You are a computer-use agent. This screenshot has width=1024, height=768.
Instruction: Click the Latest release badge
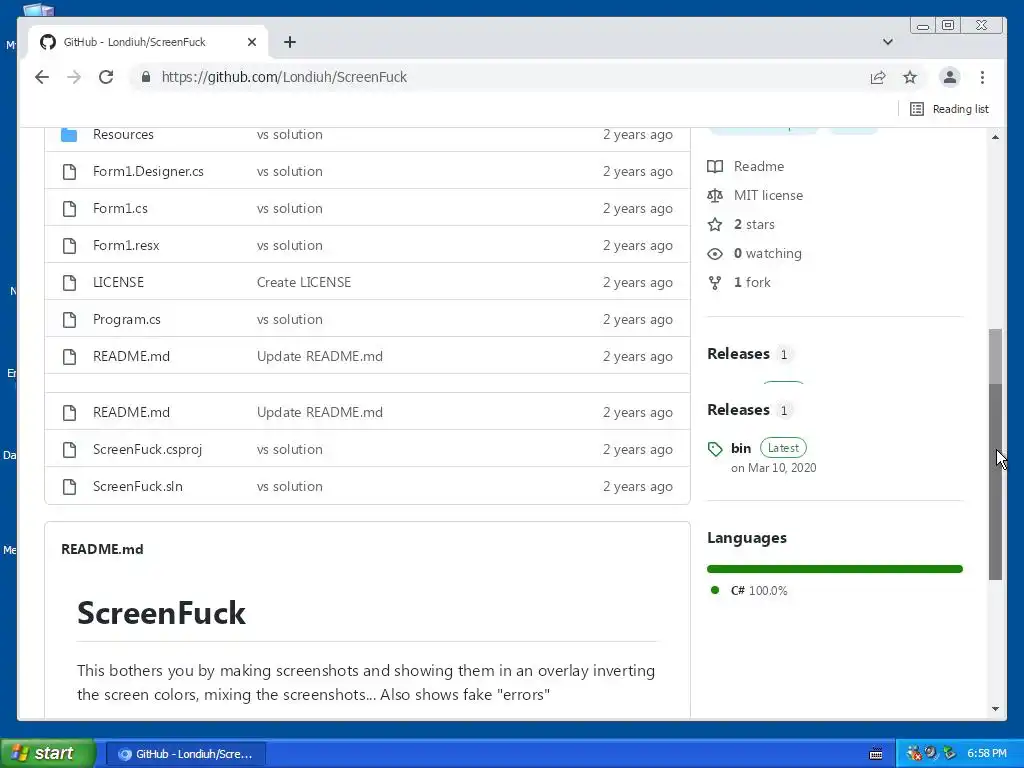[783, 448]
